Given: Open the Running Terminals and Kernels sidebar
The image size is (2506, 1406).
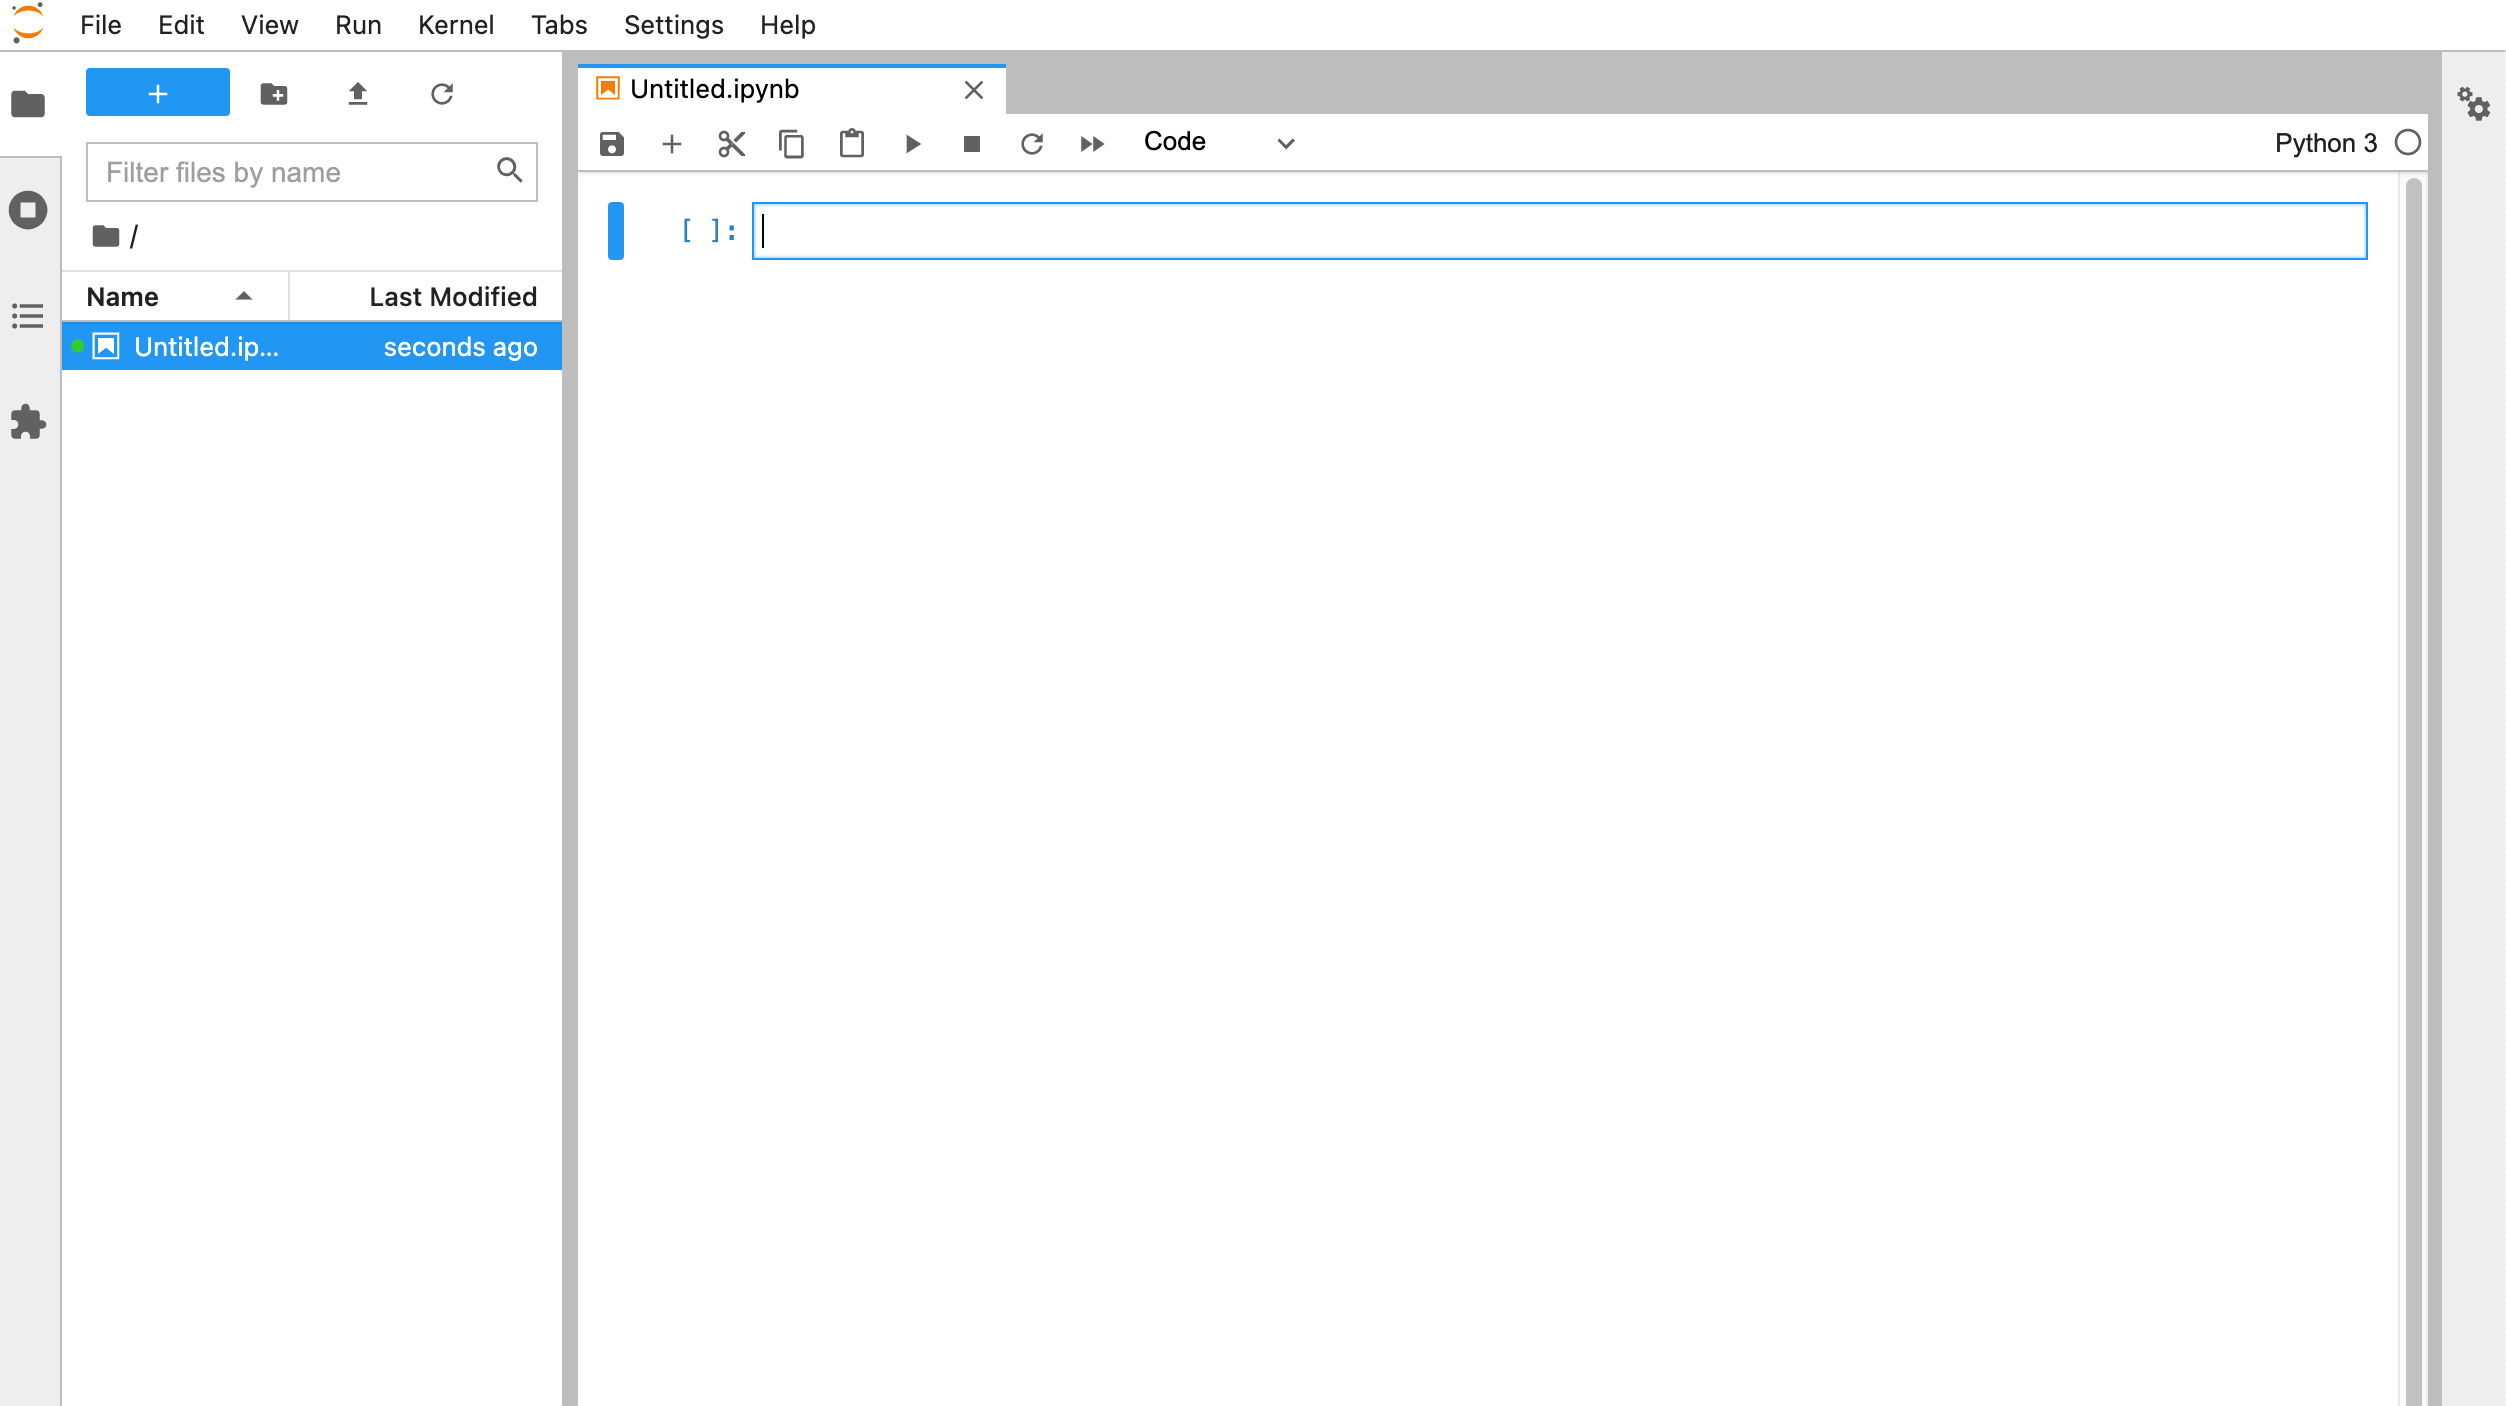Looking at the screenshot, I should [x=28, y=210].
